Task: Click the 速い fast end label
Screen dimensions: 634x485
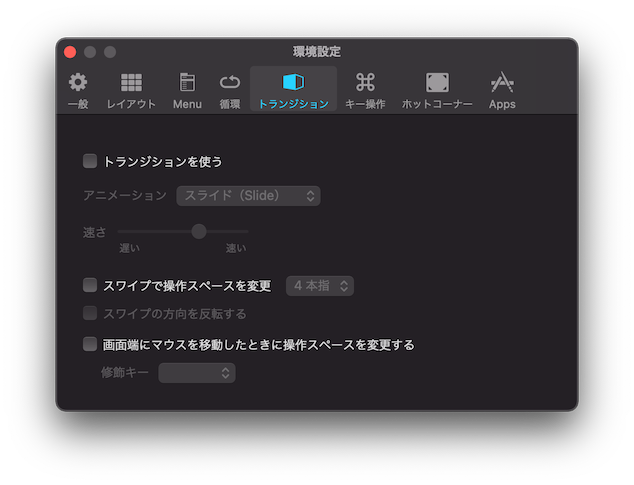Action: (236, 248)
